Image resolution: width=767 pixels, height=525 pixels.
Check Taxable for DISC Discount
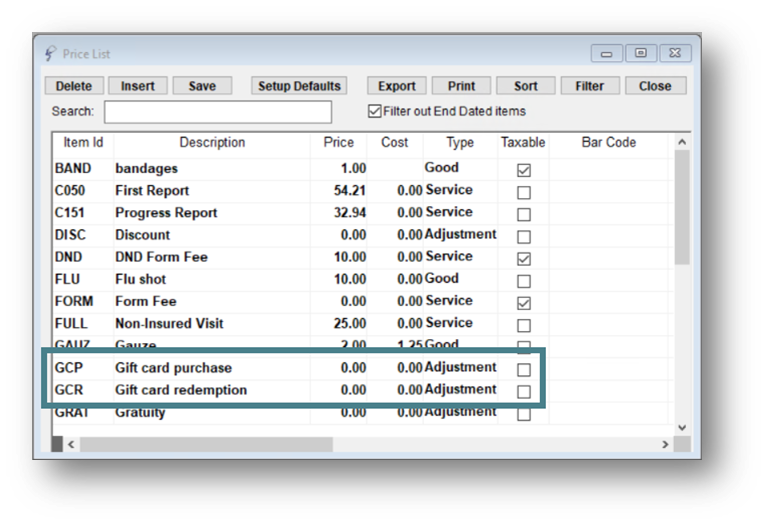(524, 237)
